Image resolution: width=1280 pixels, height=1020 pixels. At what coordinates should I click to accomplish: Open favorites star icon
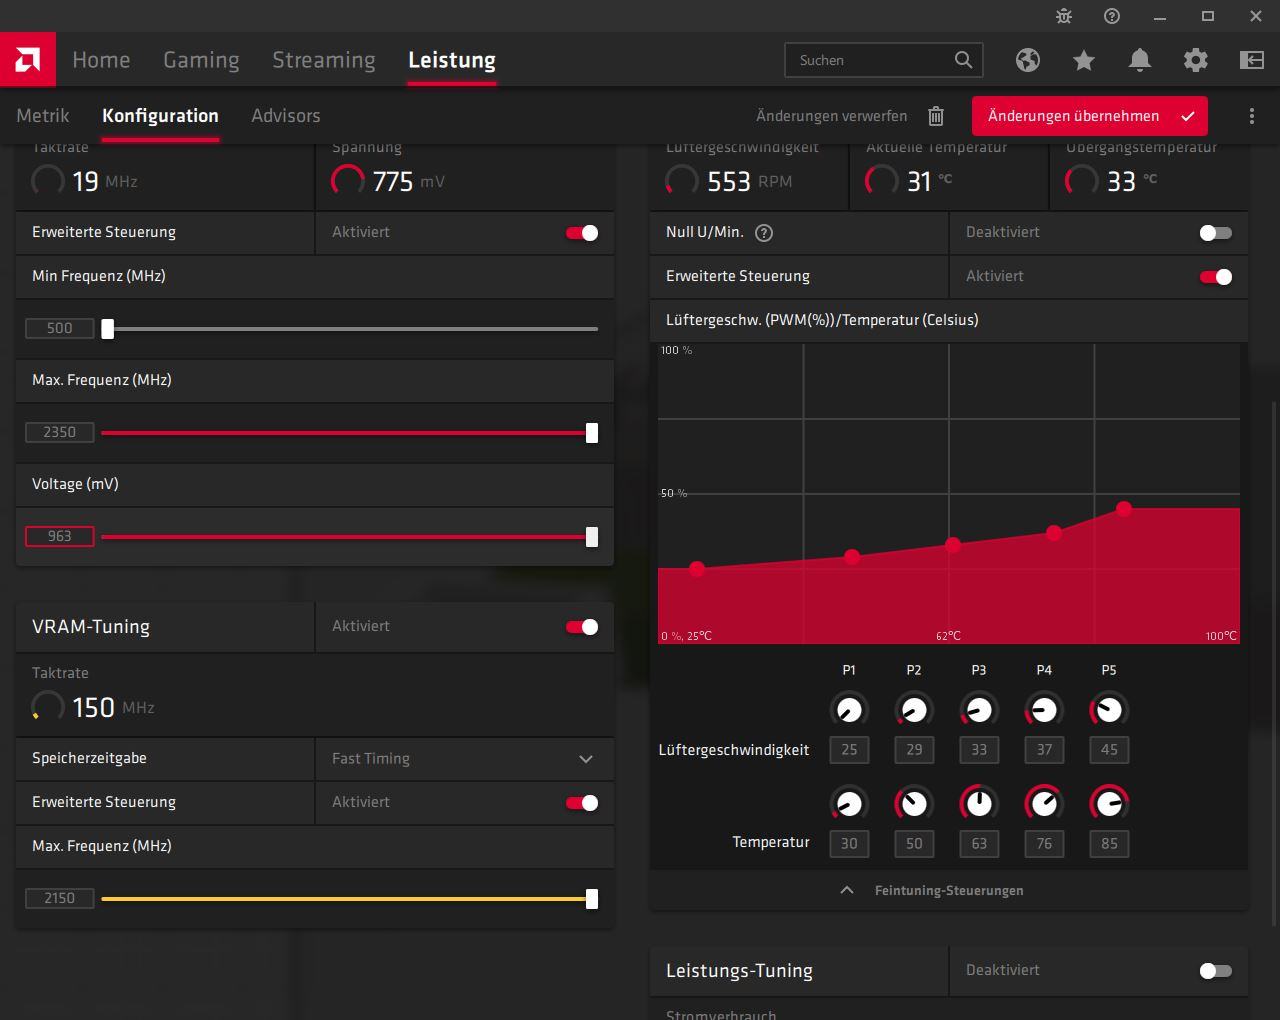point(1084,60)
